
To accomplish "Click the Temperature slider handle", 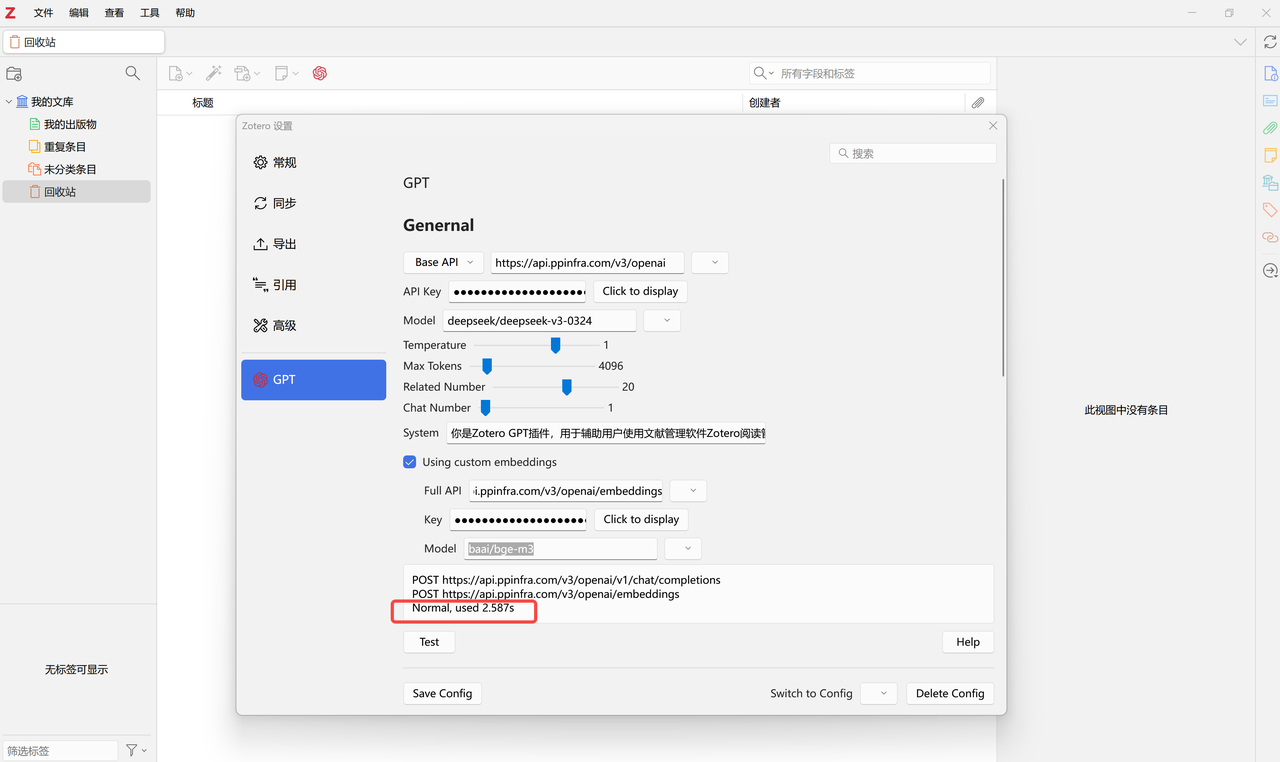I will [x=555, y=345].
